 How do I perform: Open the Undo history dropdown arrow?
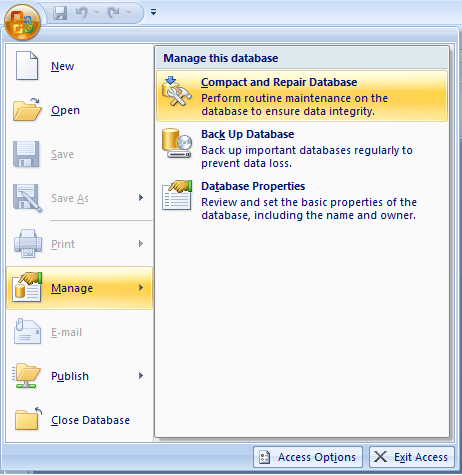[x=97, y=13]
